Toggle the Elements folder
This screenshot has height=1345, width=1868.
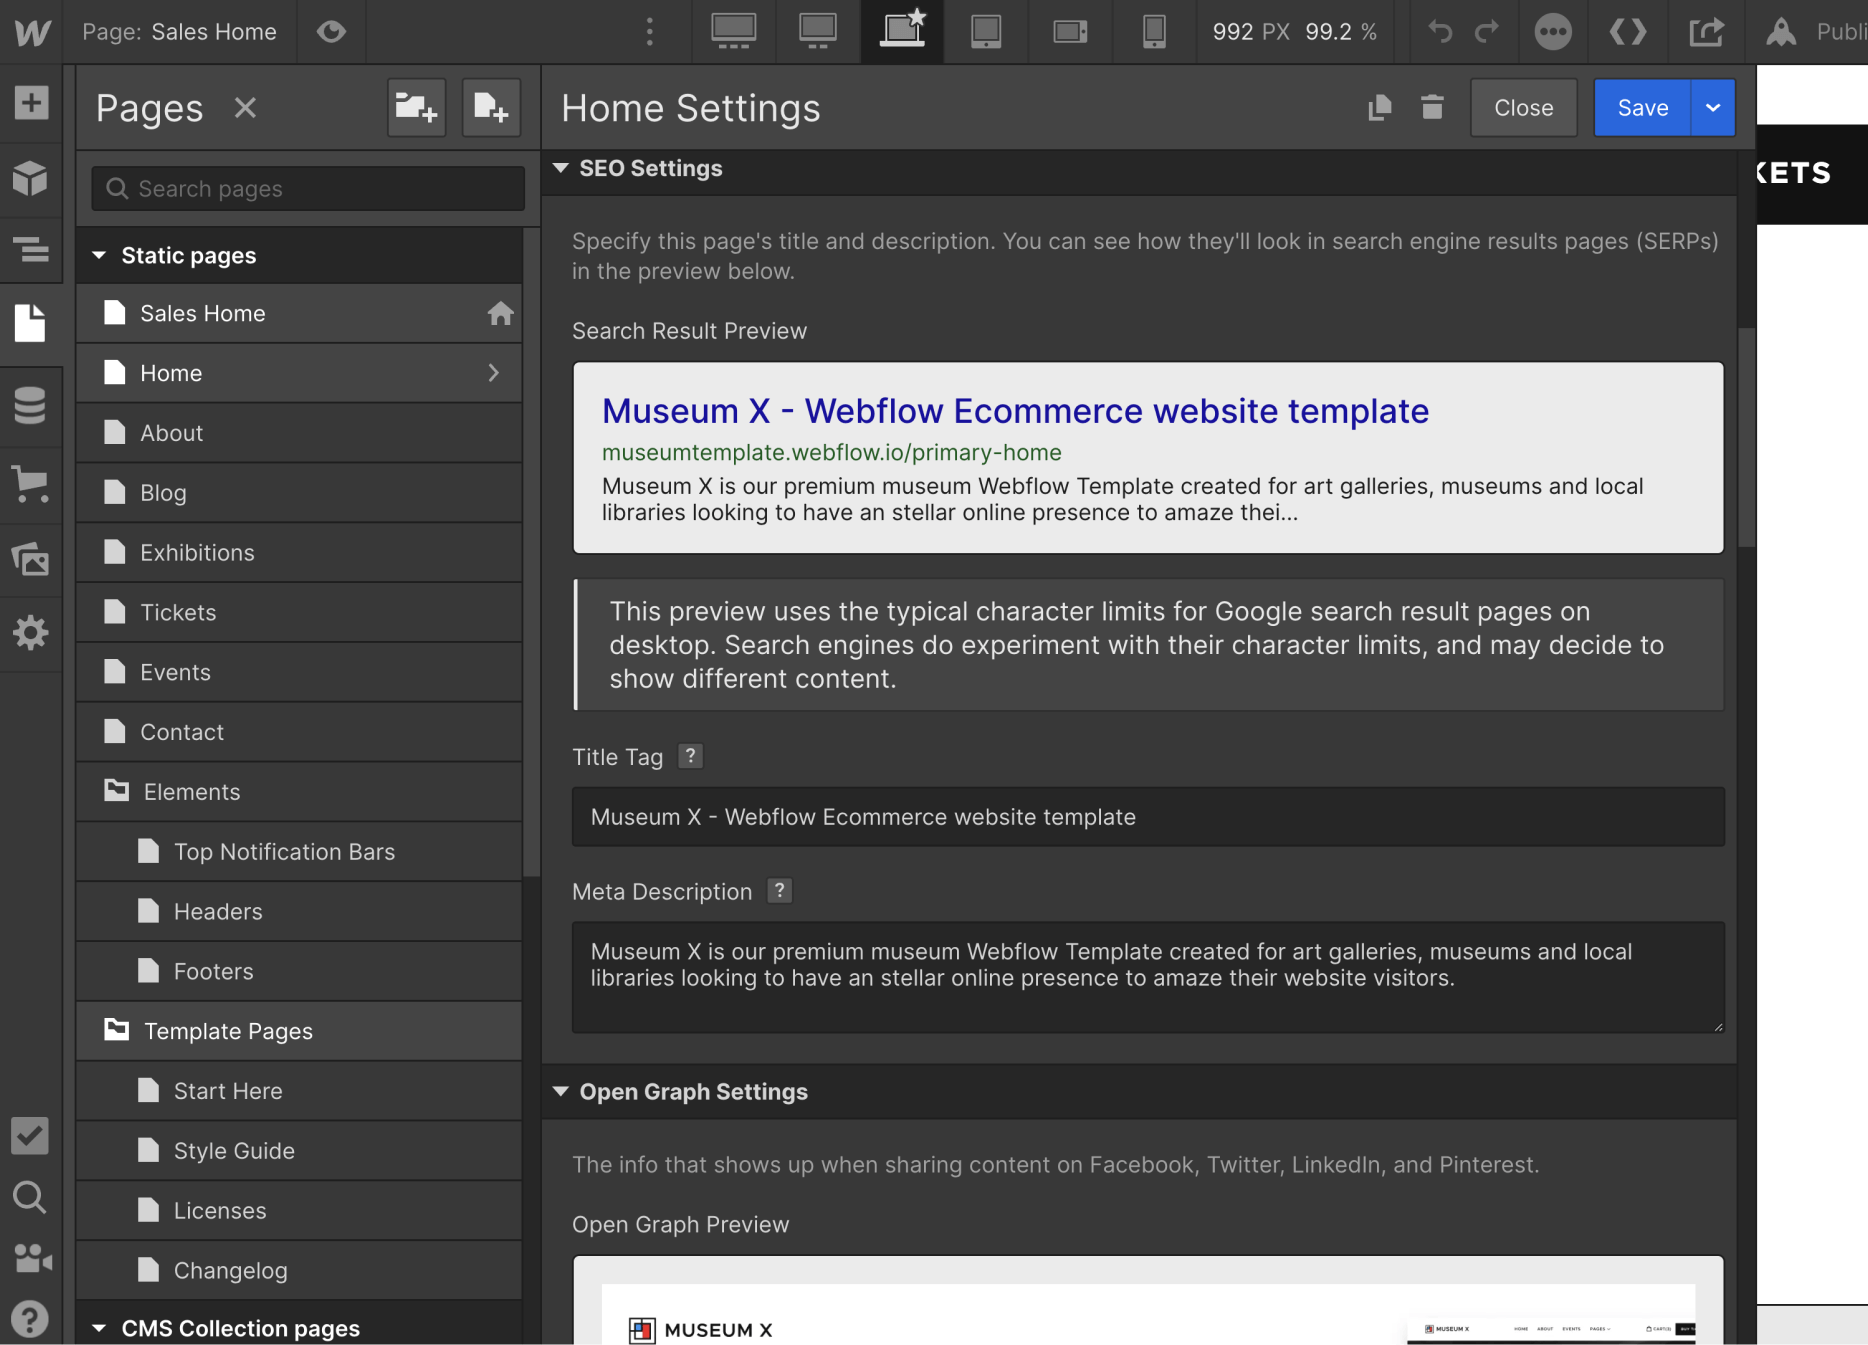click(299, 792)
